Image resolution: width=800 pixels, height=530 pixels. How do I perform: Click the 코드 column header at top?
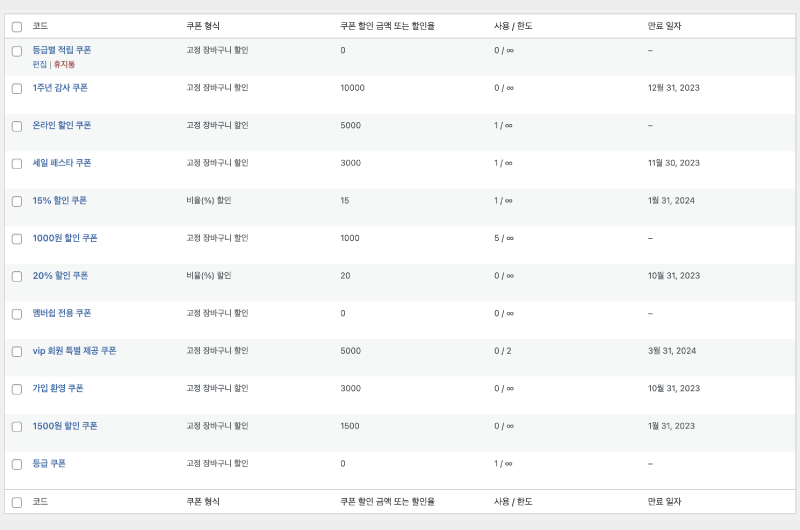pos(40,26)
